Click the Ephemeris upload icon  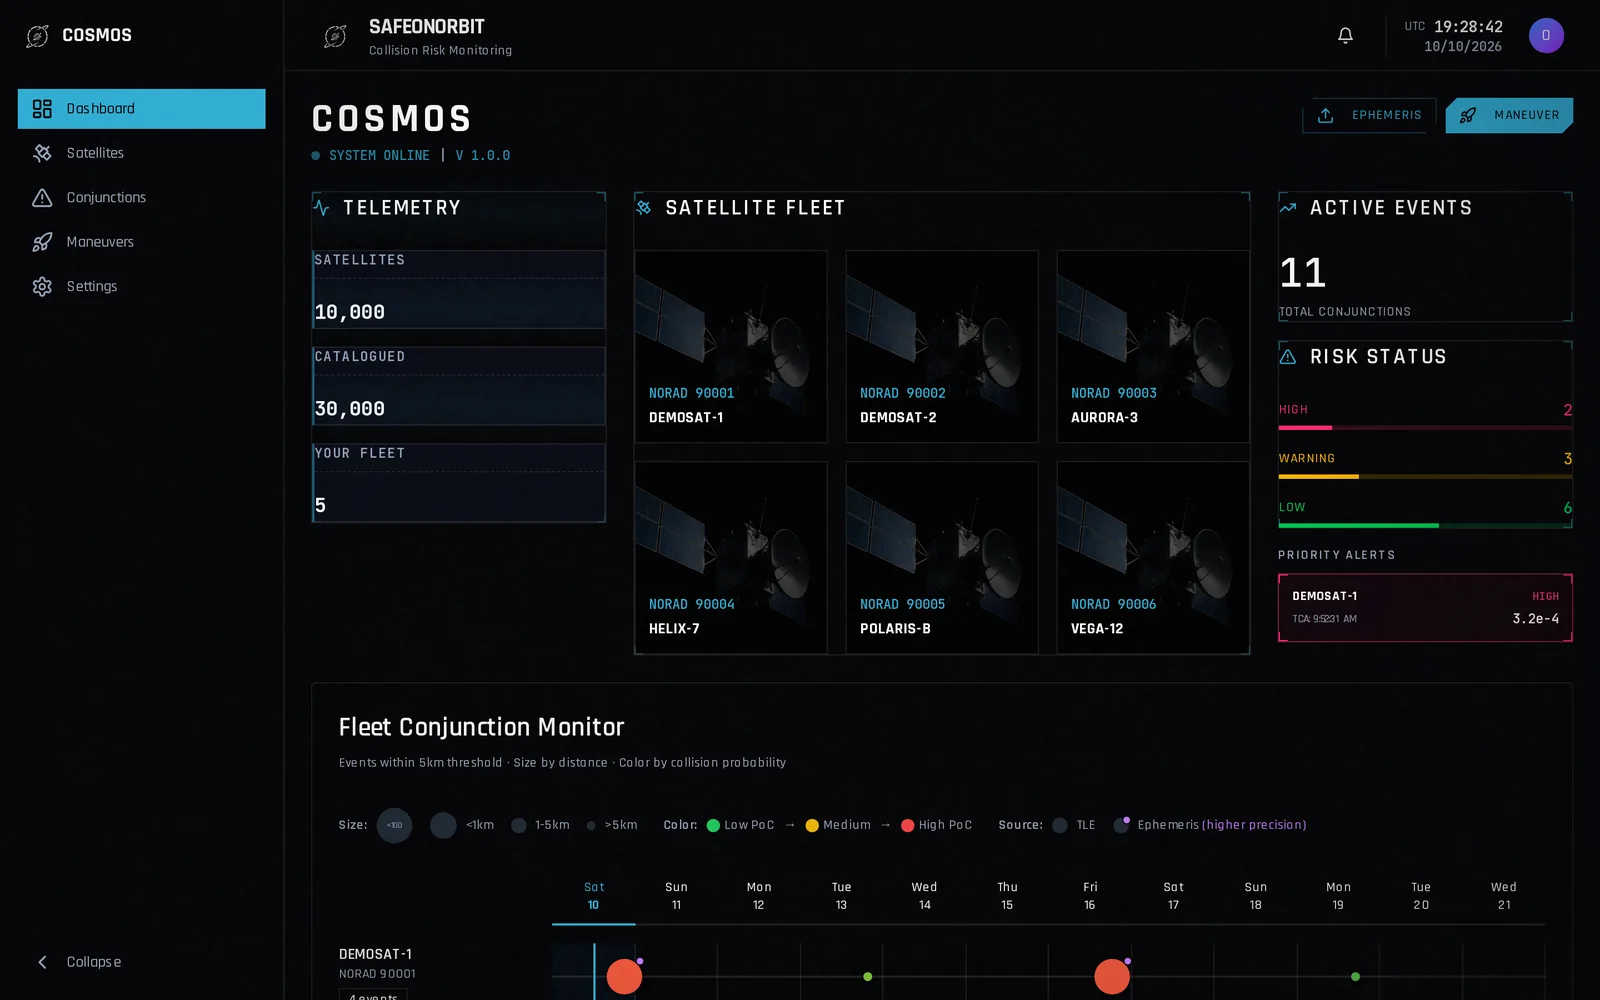[1325, 115]
